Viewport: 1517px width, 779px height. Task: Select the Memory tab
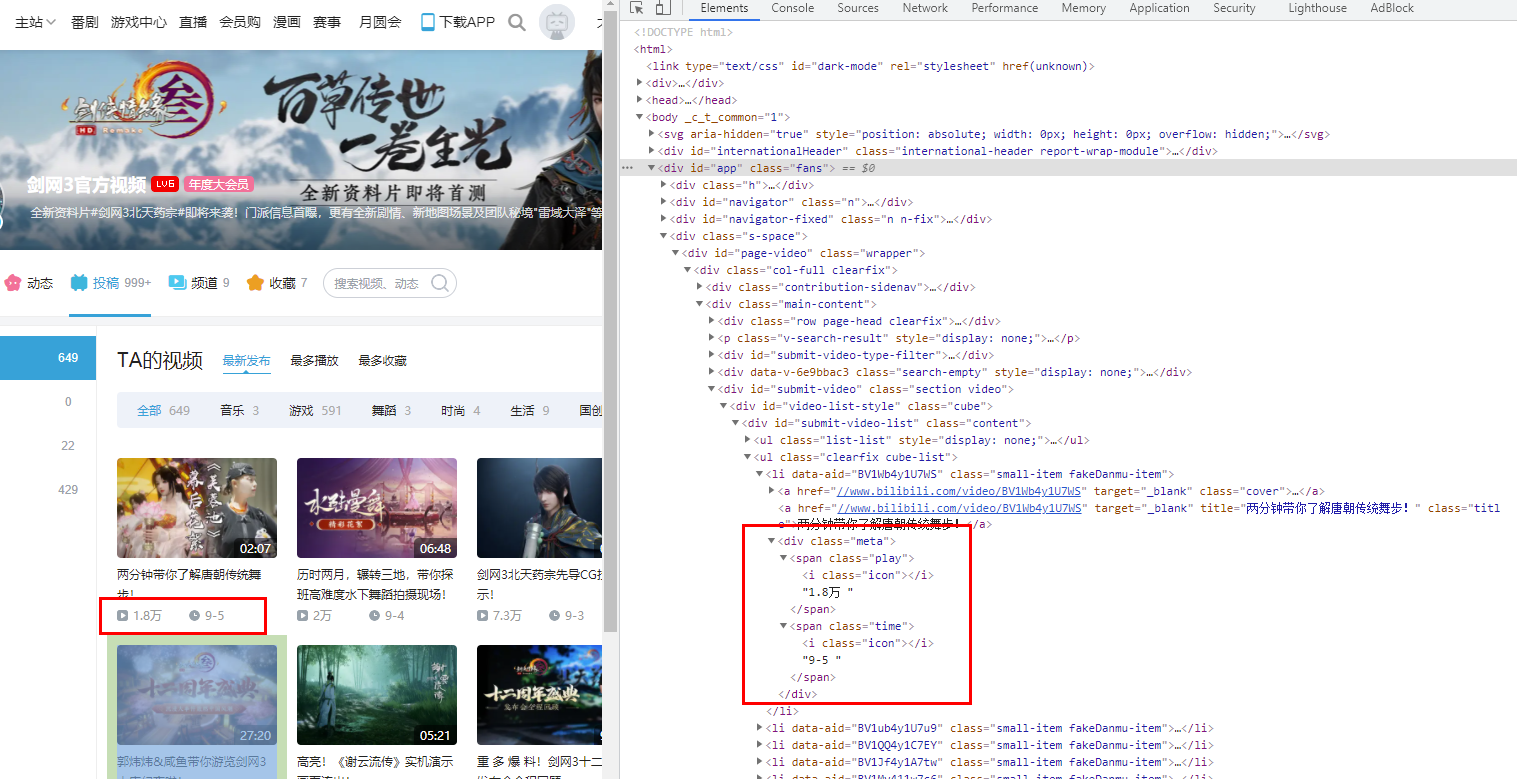(x=1084, y=8)
